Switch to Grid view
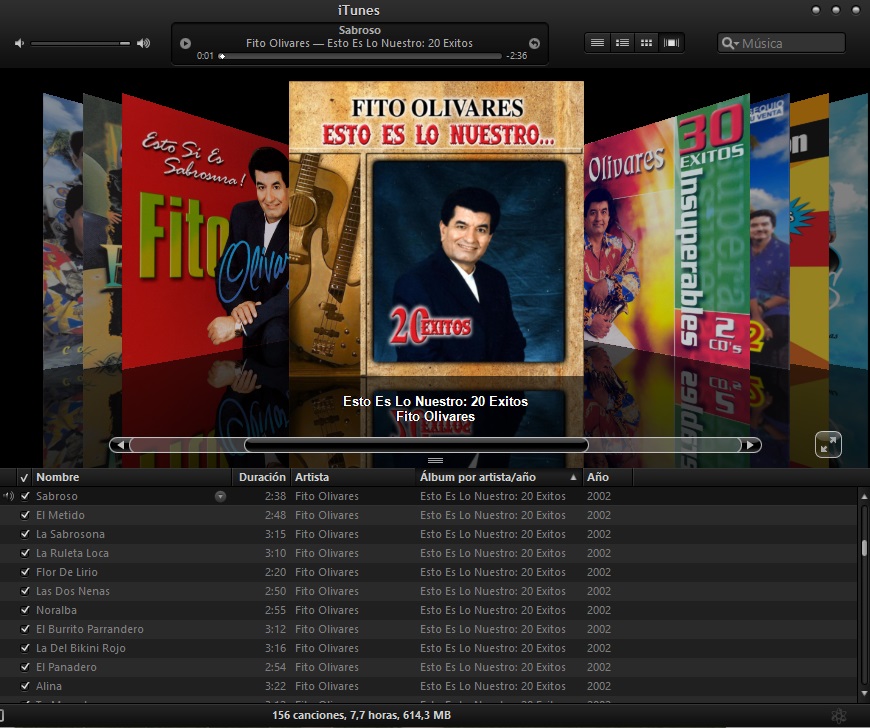The image size is (870, 728). click(x=645, y=42)
